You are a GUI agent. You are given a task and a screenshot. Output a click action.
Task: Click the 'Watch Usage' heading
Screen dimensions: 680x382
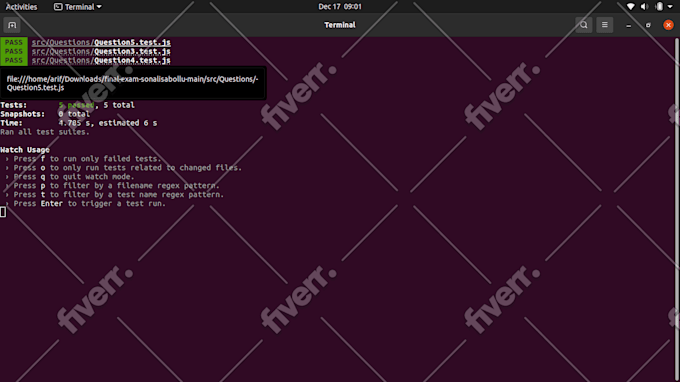point(25,150)
